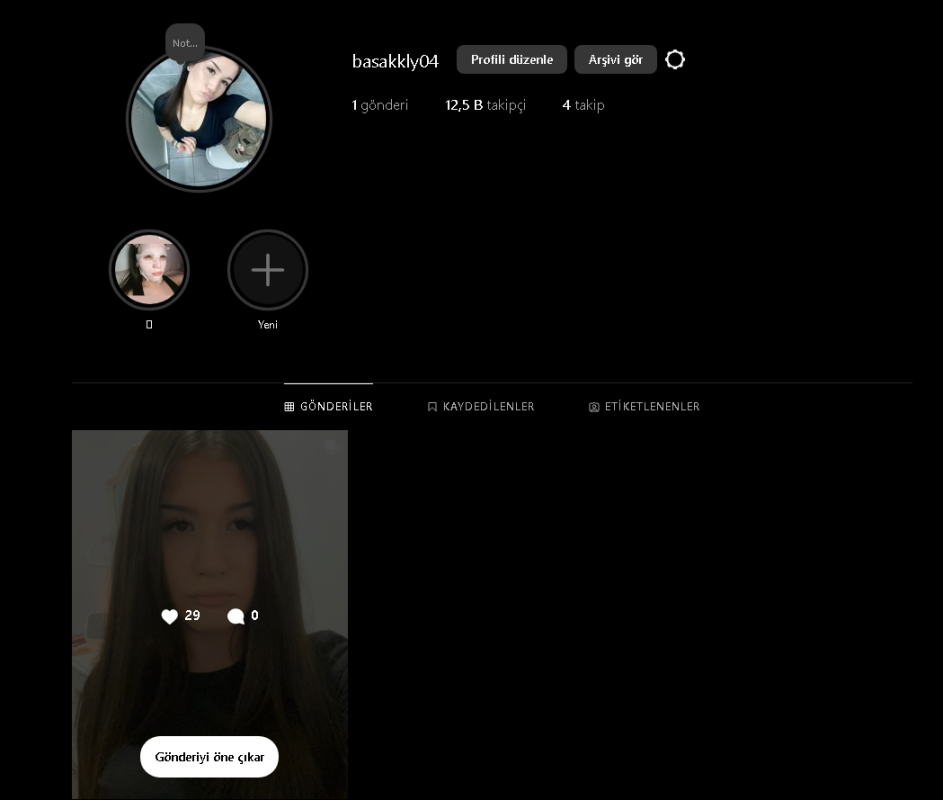Open the profile picture
This screenshot has height=800, width=943.
pyautogui.click(x=199, y=119)
